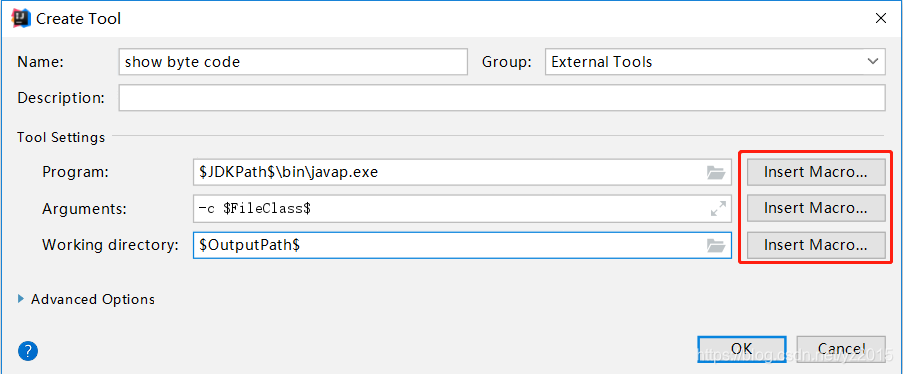Click Insert Macro button for Program
The image size is (903, 374).
pyautogui.click(x=815, y=172)
